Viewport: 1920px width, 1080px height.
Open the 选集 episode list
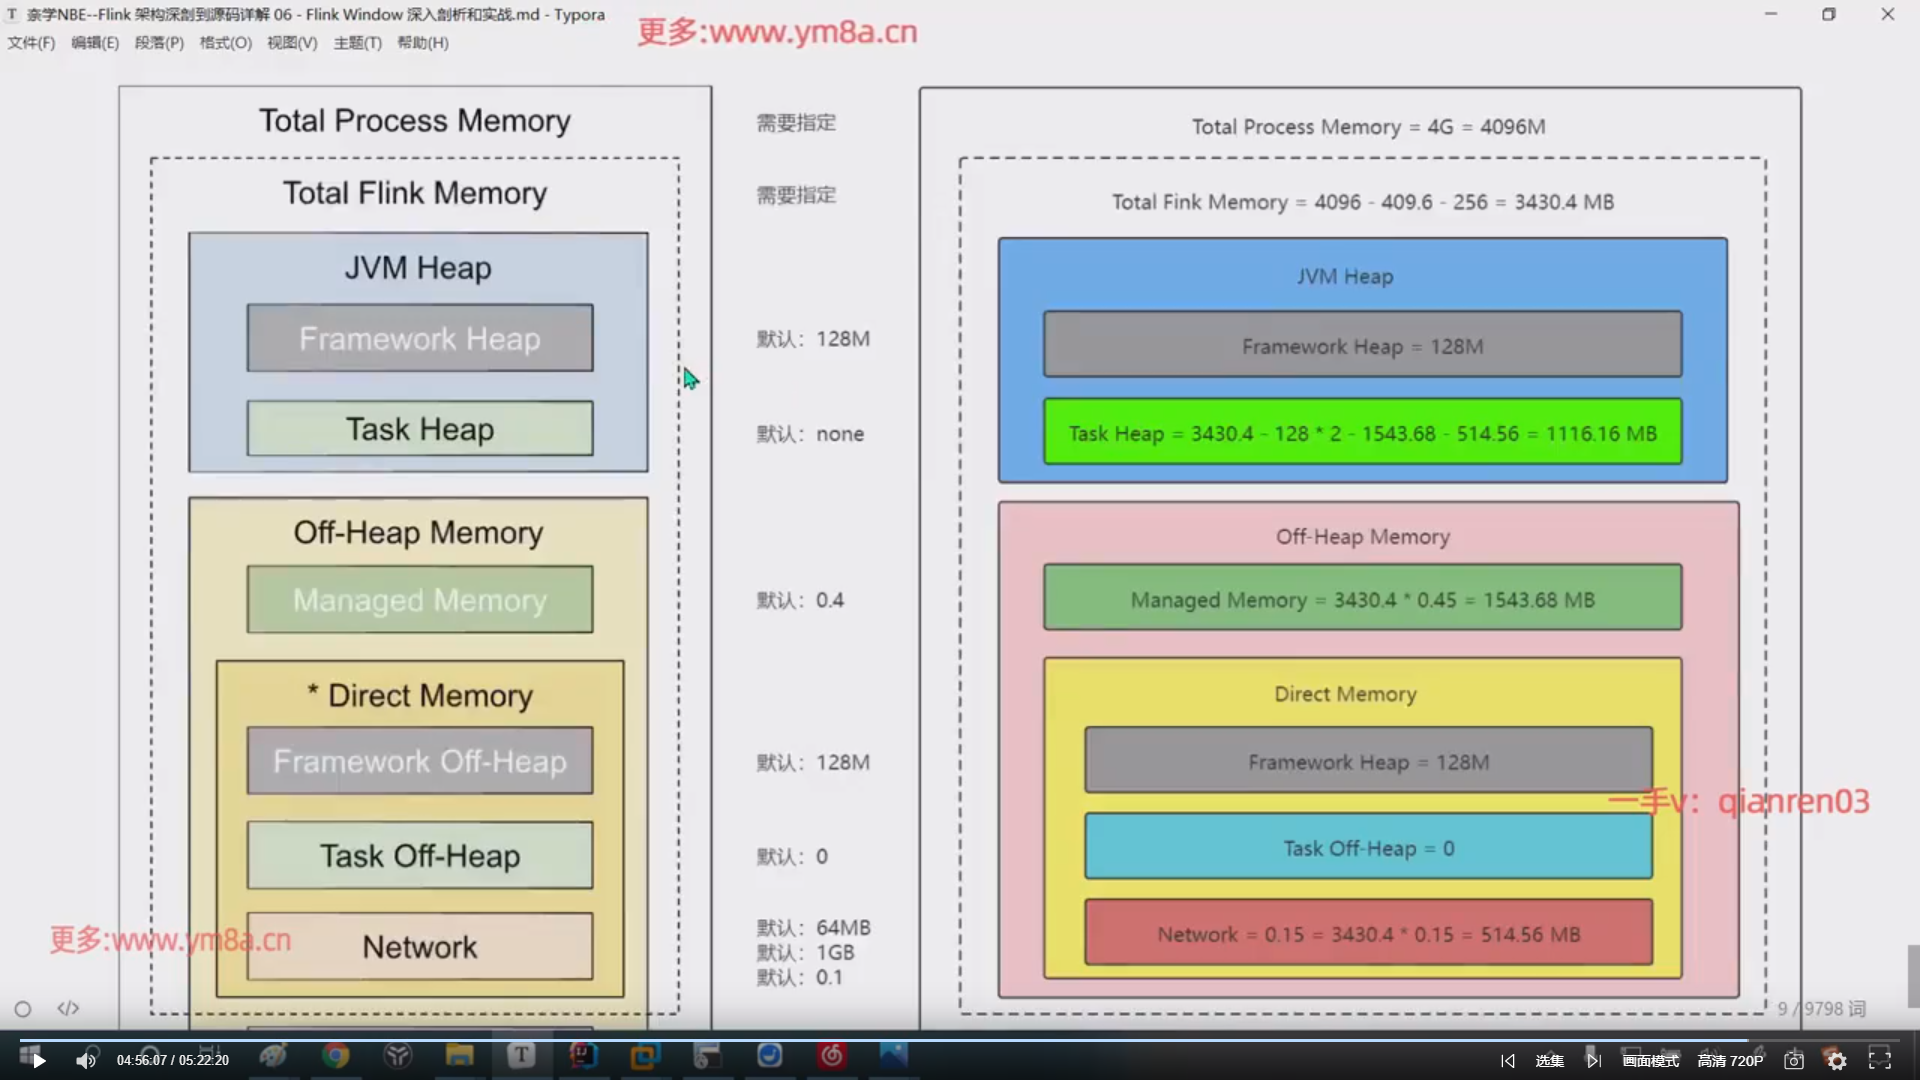pyautogui.click(x=1550, y=1060)
